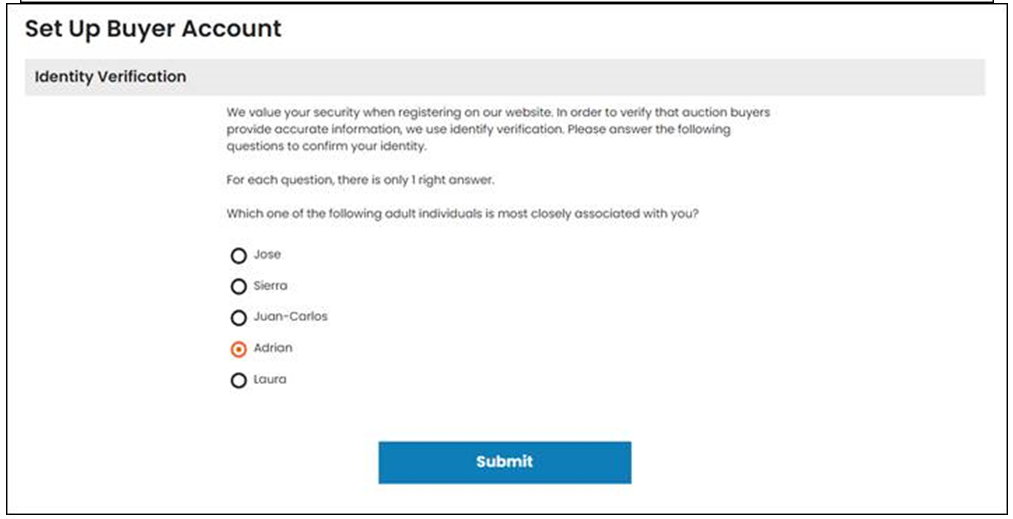Click the 'Which one of the following adult individuals' question
The image size is (1013, 519).
click(462, 213)
